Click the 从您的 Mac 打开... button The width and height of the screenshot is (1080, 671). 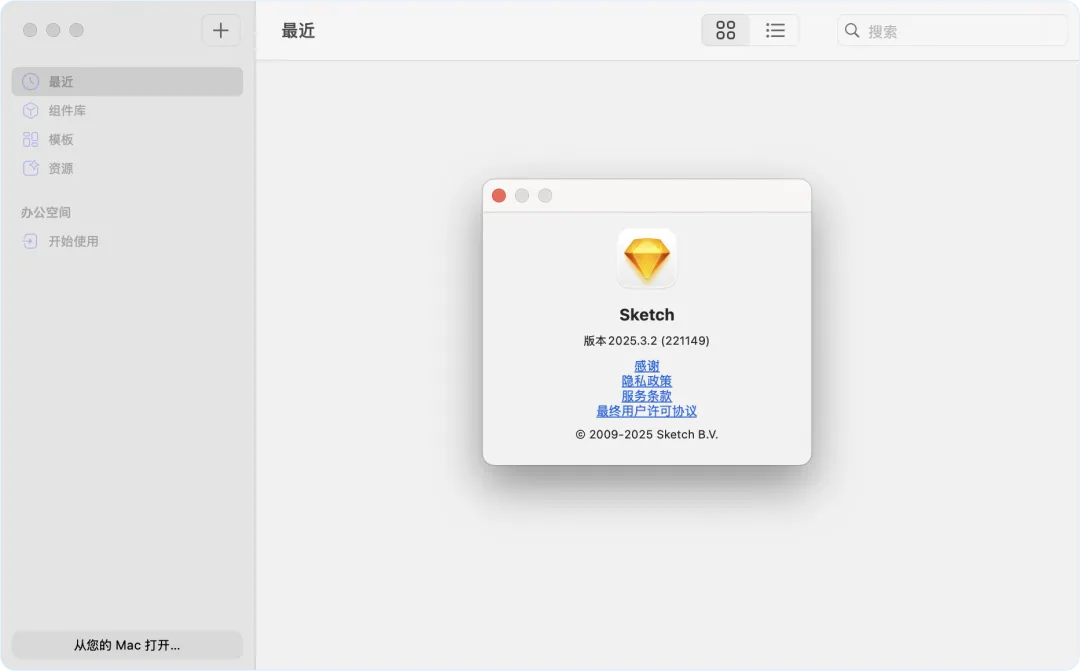(127, 645)
